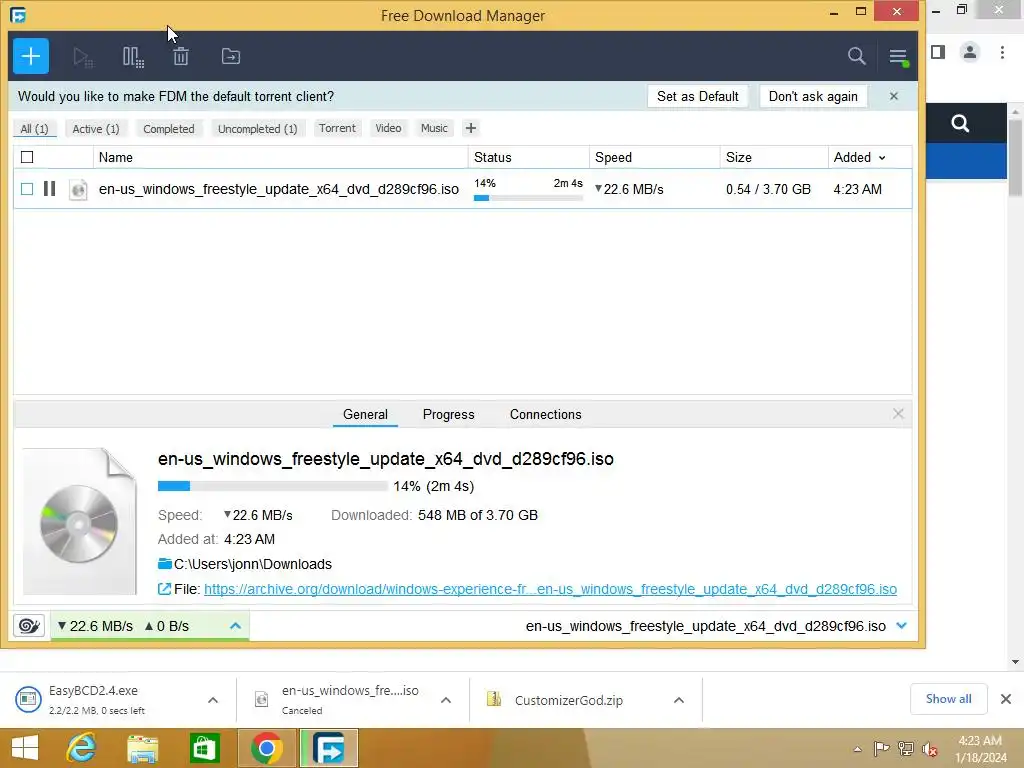Image resolution: width=1024 pixels, height=768 pixels.
Task: Click Show all downloads in Chrome
Action: pos(948,699)
